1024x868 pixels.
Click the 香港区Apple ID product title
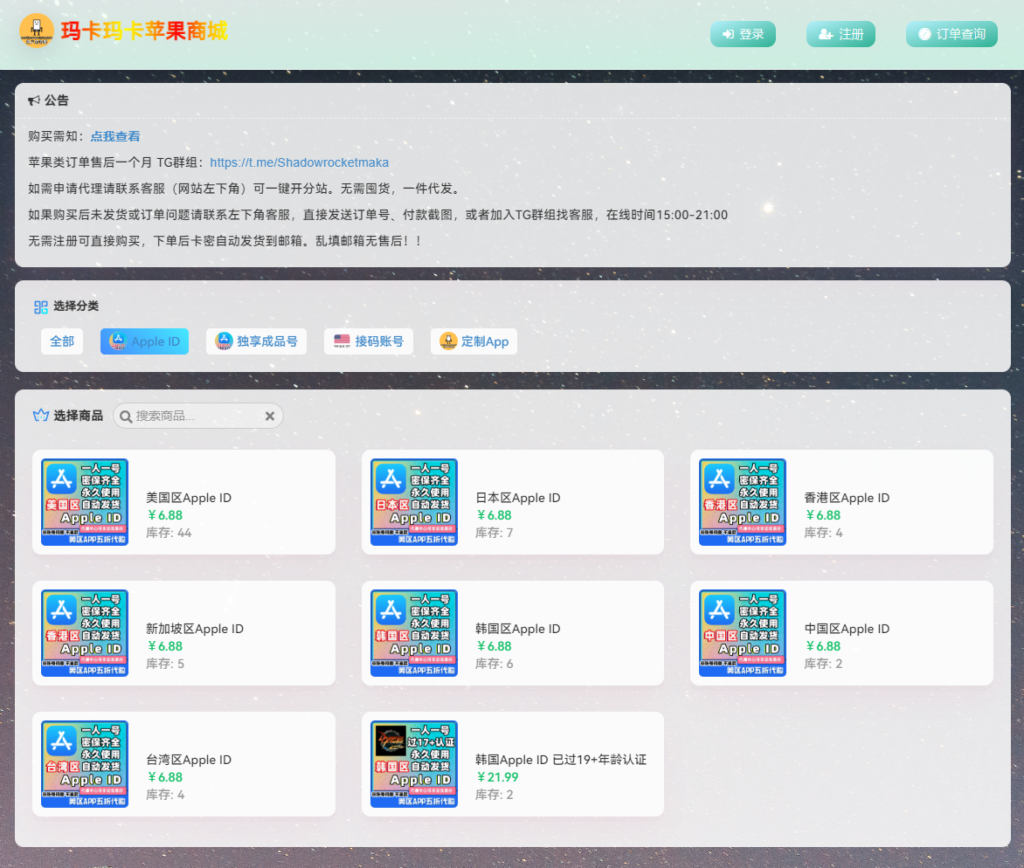[847, 498]
